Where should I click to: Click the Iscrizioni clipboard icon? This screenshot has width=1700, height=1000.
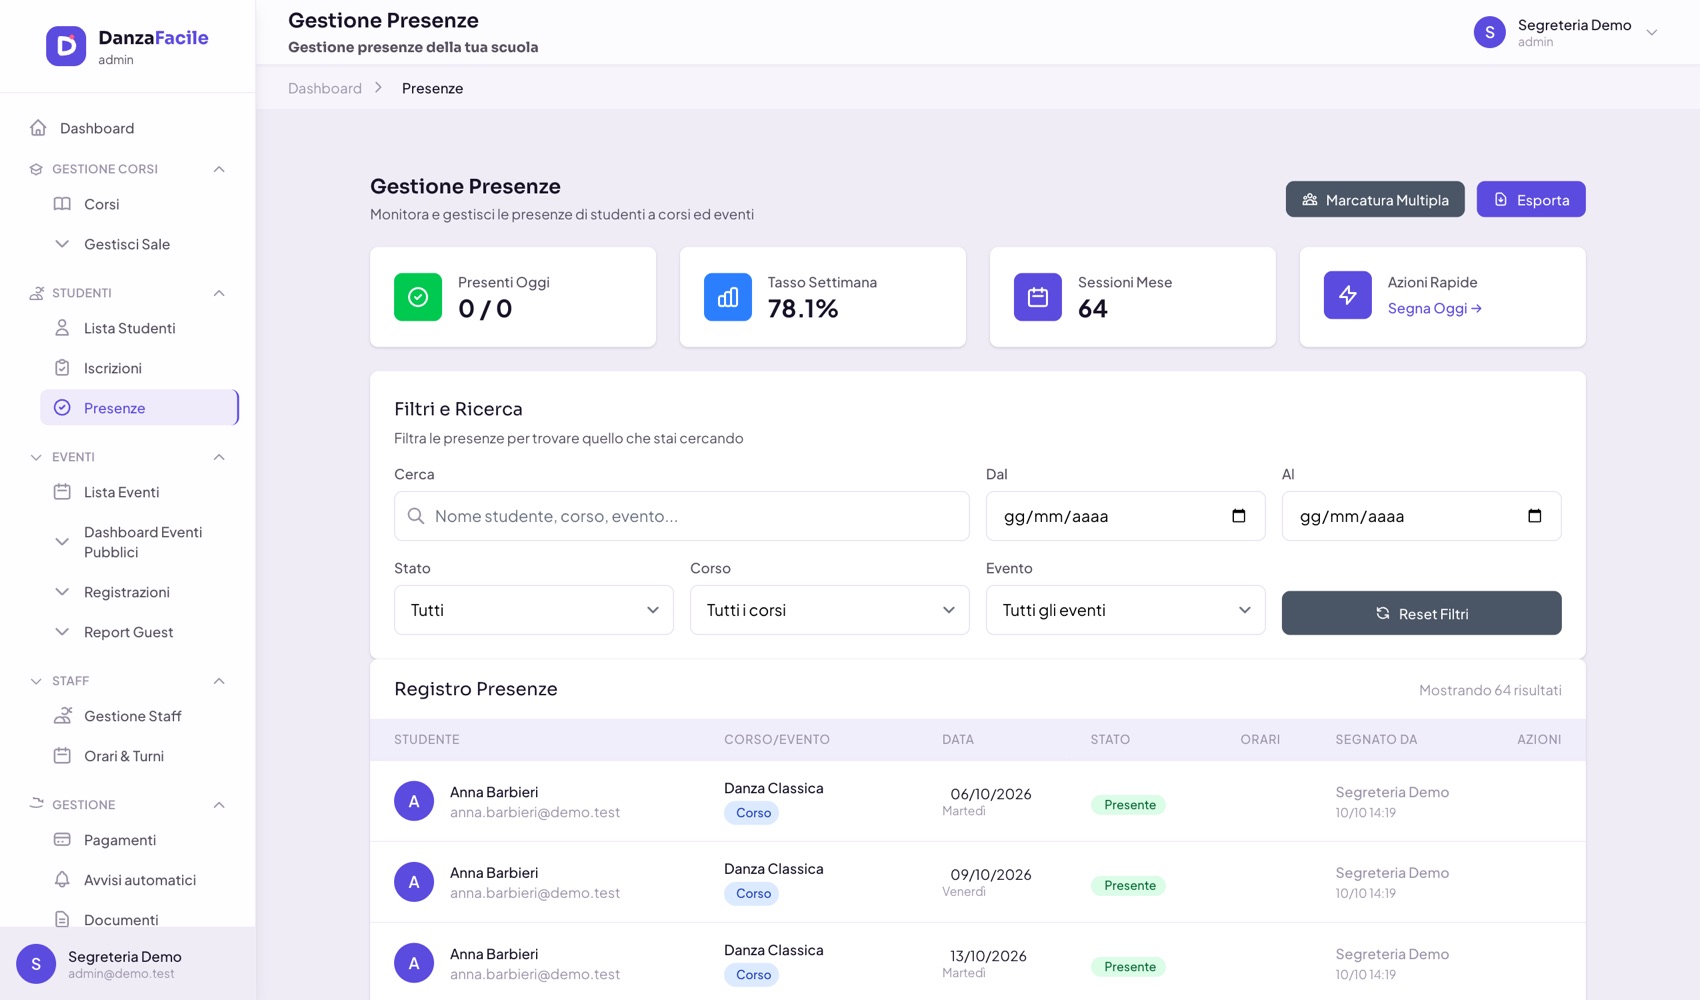pos(62,368)
